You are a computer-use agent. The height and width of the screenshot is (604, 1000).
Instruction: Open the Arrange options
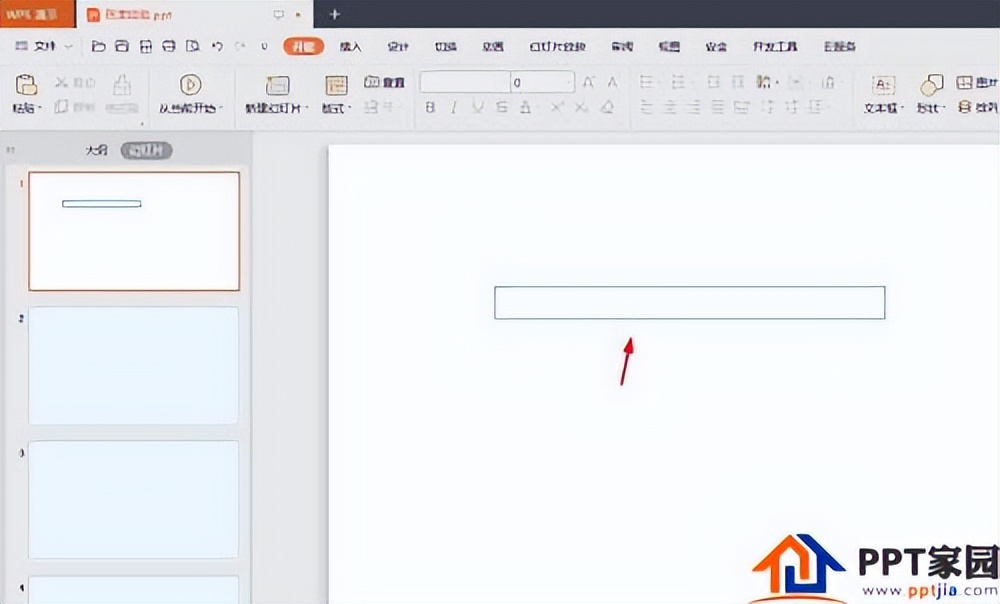coord(977,107)
